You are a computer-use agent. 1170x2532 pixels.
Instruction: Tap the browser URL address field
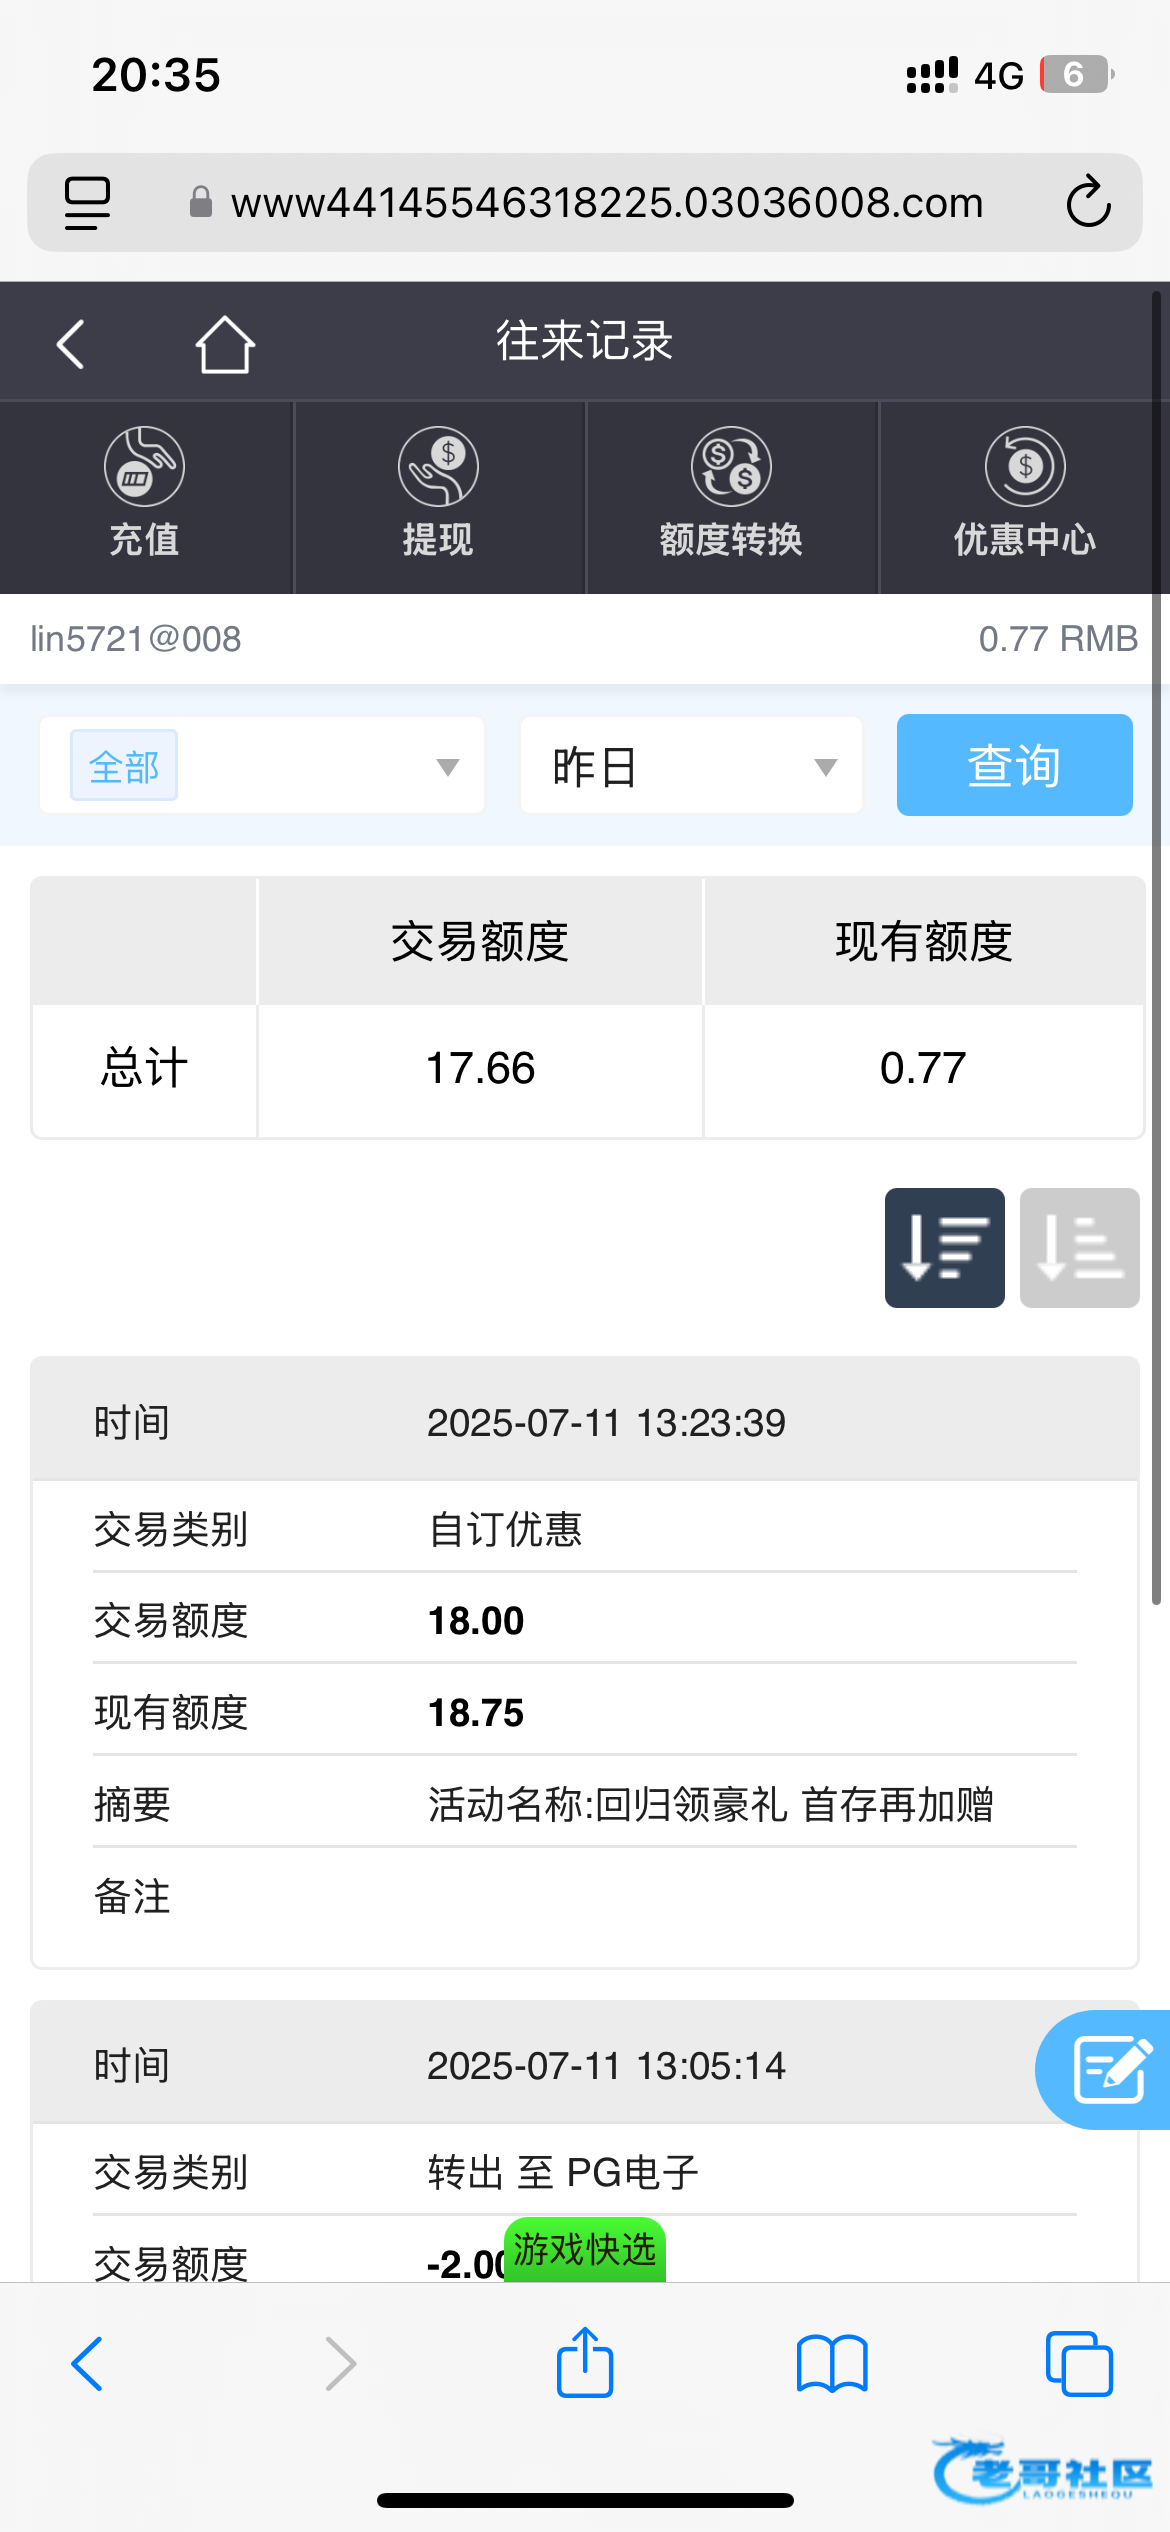[x=606, y=203]
